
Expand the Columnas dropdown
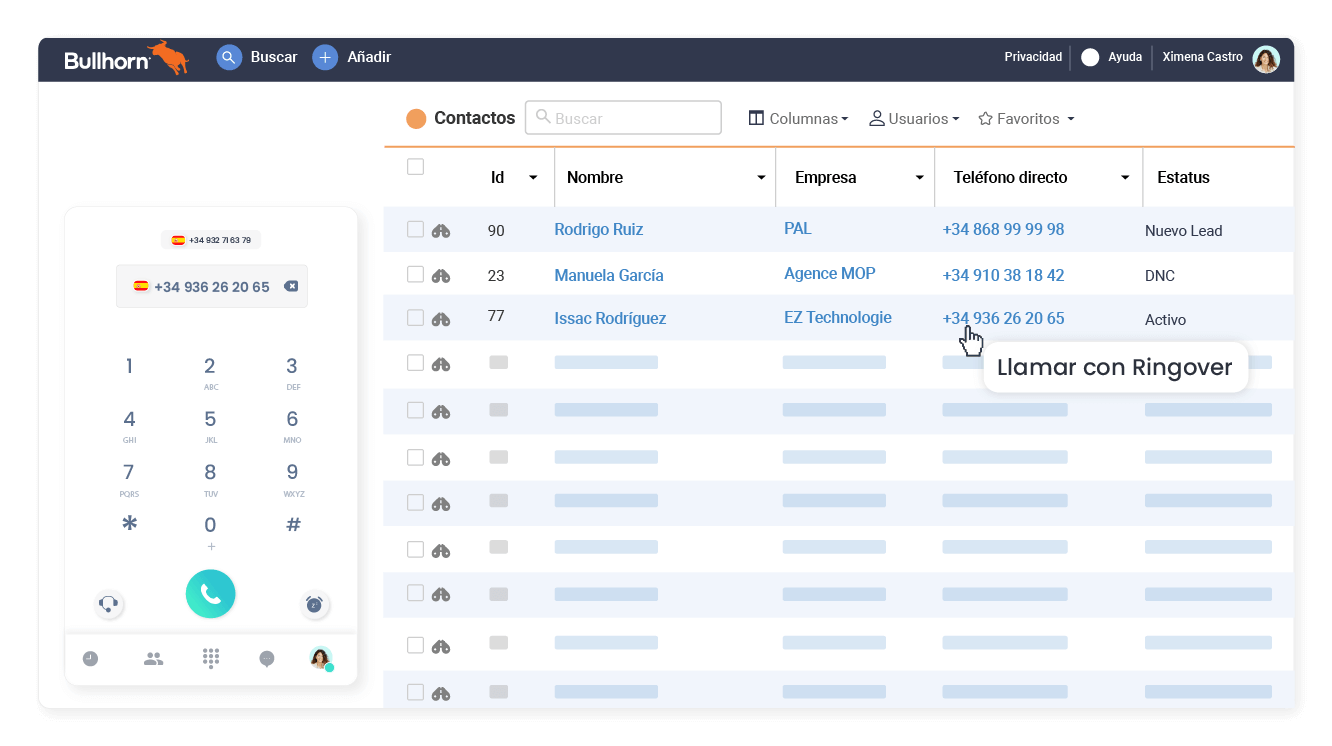coord(798,119)
